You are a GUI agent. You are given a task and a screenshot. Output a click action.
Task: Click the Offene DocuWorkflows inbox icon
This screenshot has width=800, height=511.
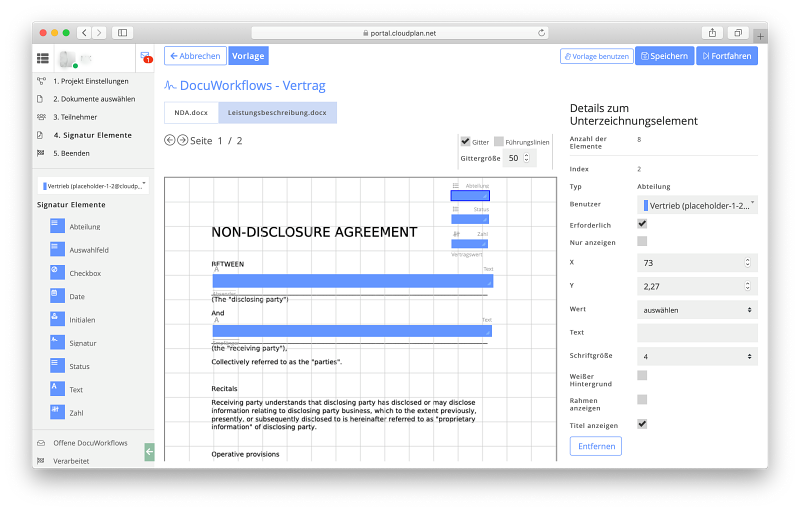point(41,443)
